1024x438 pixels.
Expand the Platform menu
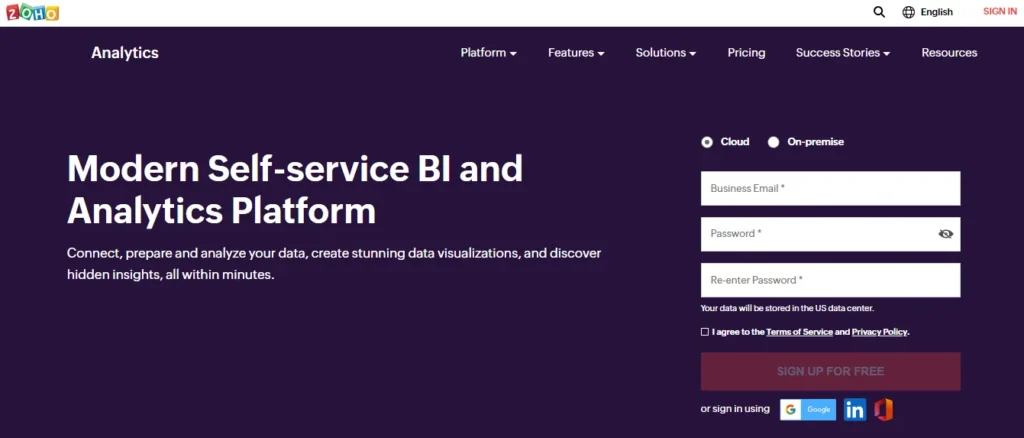488,53
